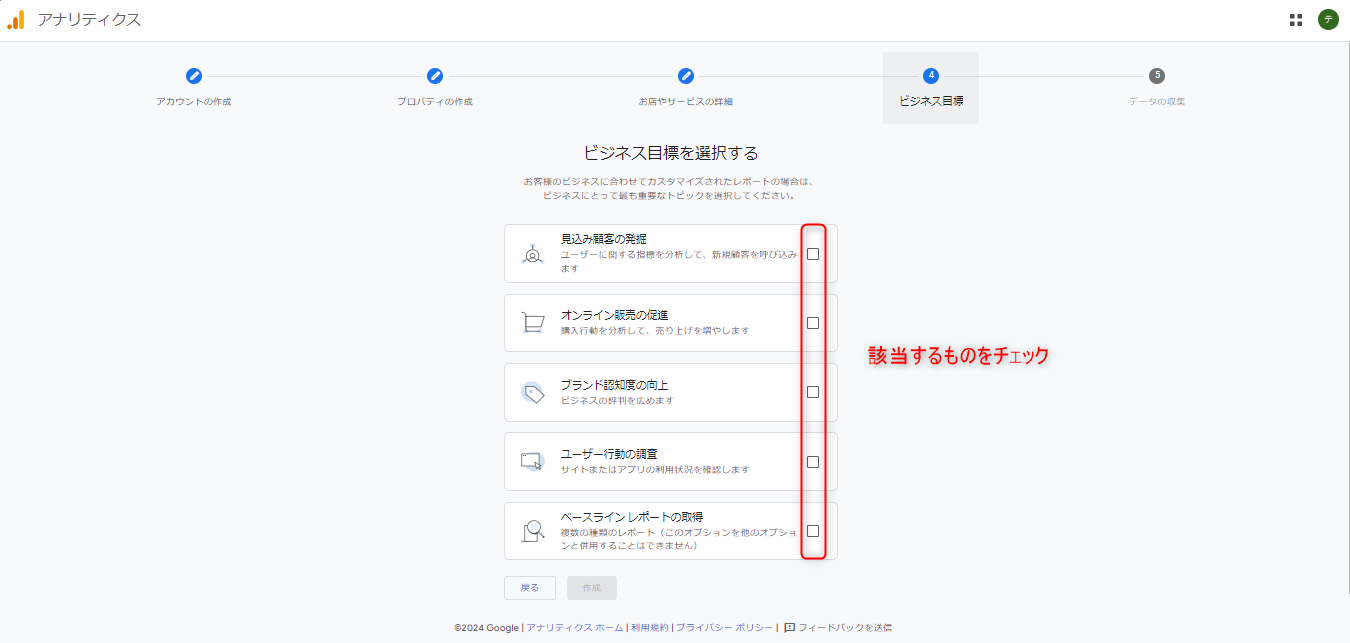Click the magnifier icon for ベースライン レポートの取得
The width and height of the screenshot is (1350, 643).
[x=533, y=531]
